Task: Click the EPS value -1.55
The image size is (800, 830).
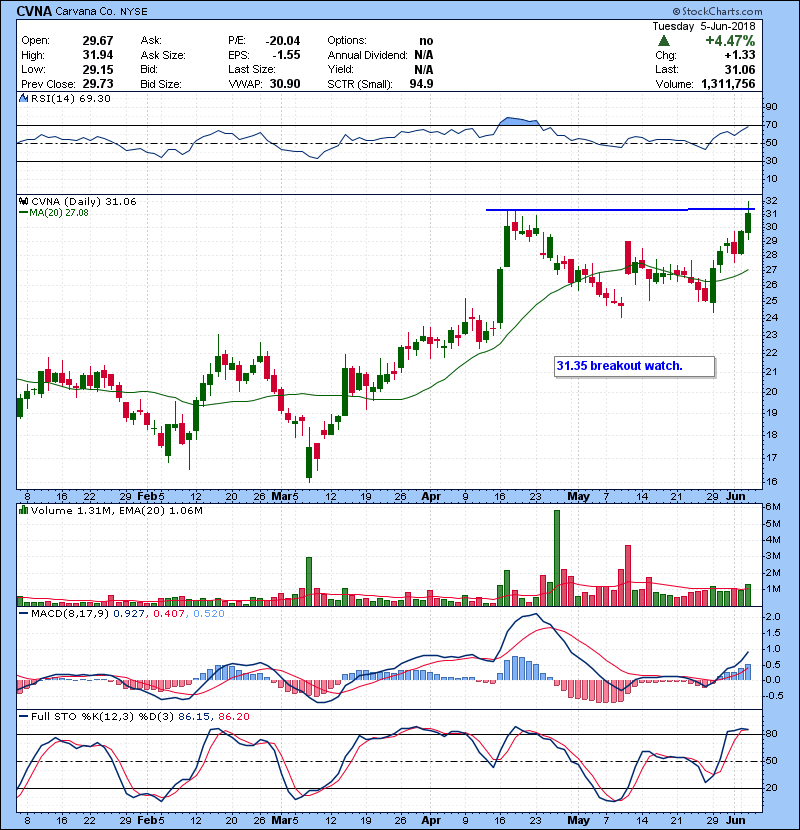Action: [286, 55]
